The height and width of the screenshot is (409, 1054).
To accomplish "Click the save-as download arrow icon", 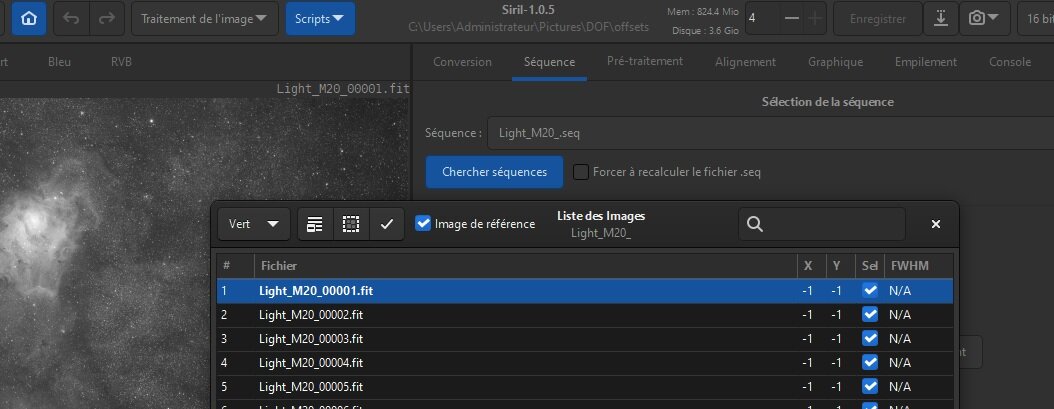I will click(941, 19).
